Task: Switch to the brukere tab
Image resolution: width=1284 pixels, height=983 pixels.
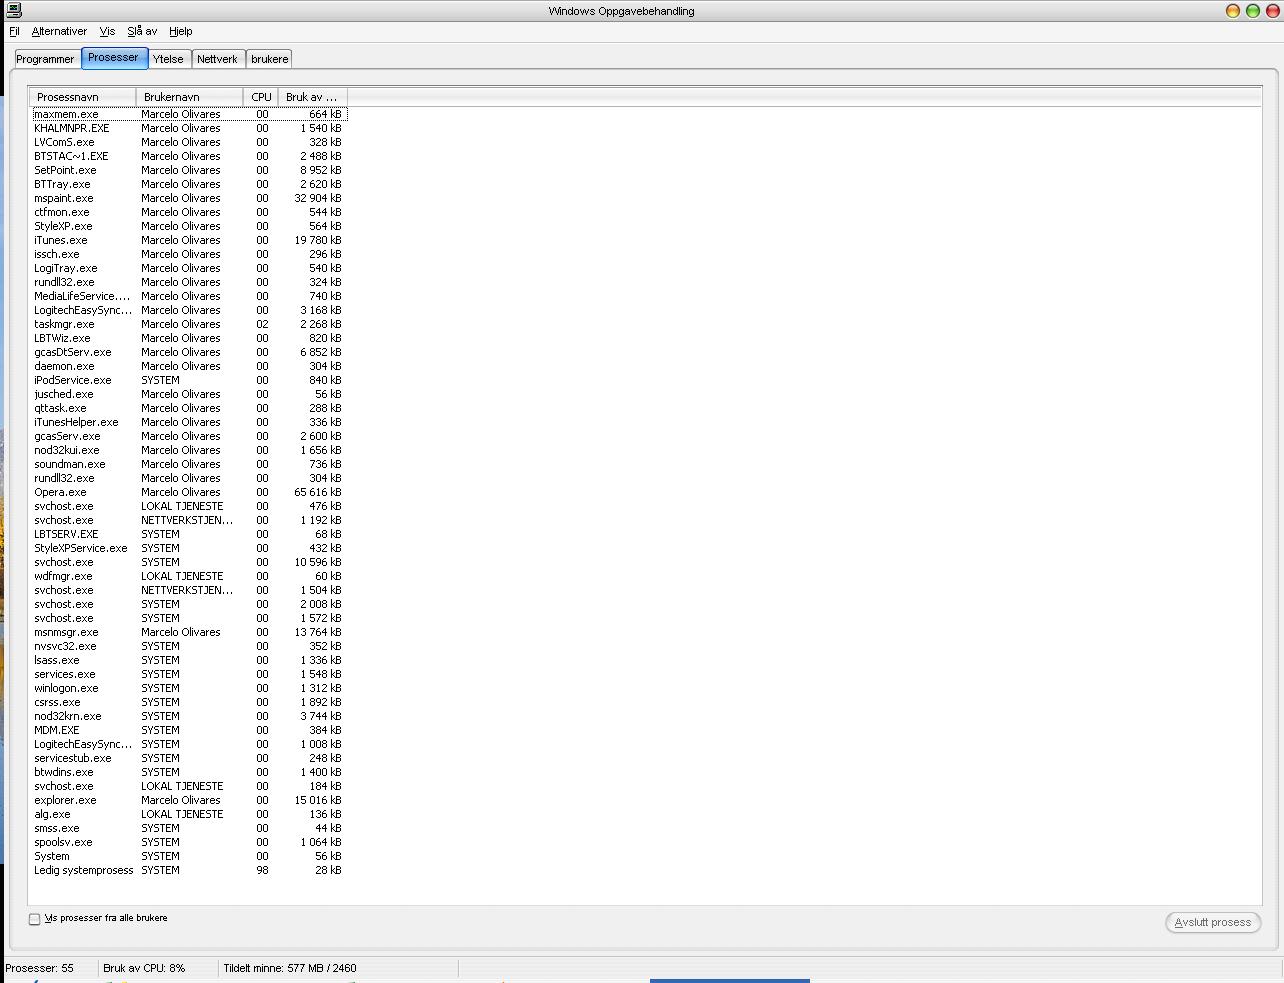Action: pos(269,59)
